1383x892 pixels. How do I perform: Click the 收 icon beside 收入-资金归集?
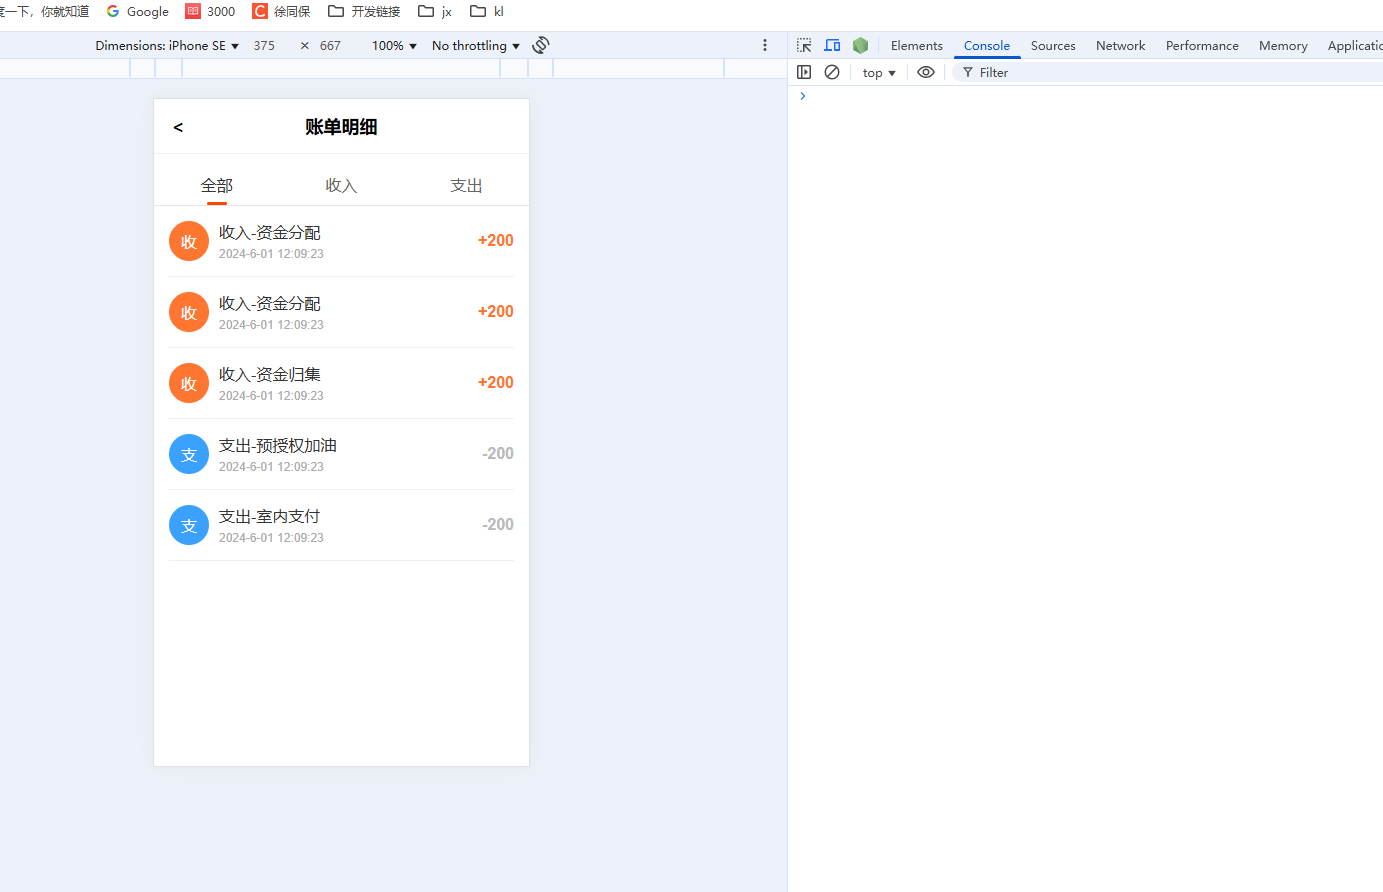coord(189,383)
